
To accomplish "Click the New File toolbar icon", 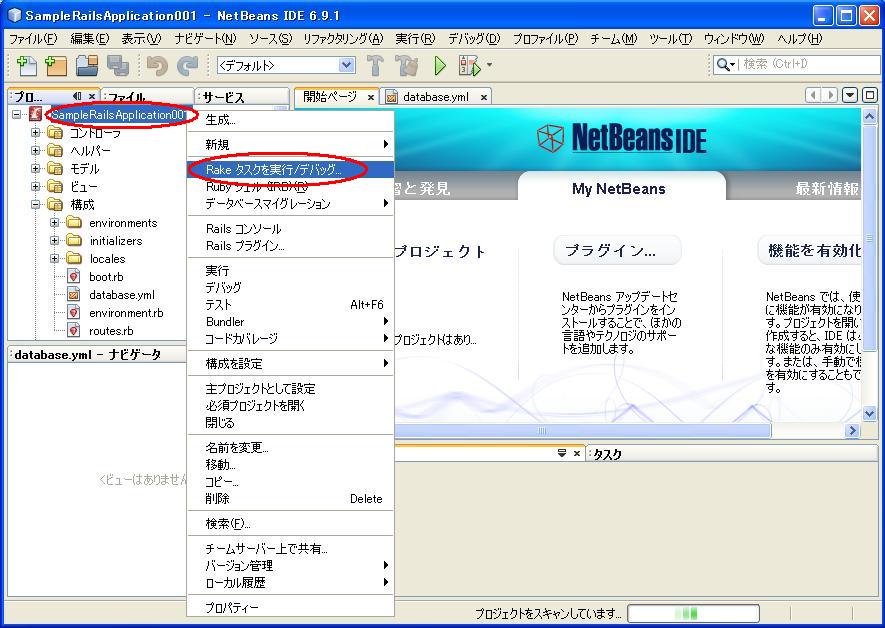I will 27,65.
